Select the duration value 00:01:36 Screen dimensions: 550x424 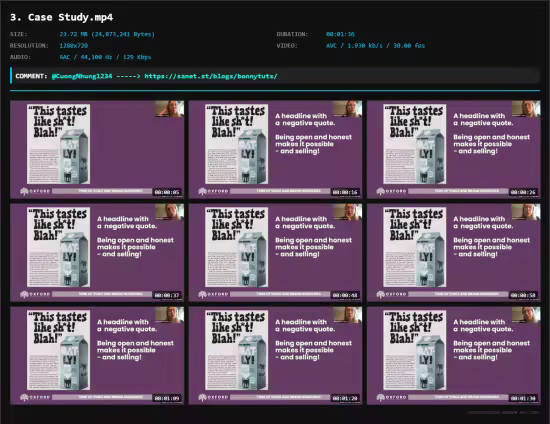point(340,34)
